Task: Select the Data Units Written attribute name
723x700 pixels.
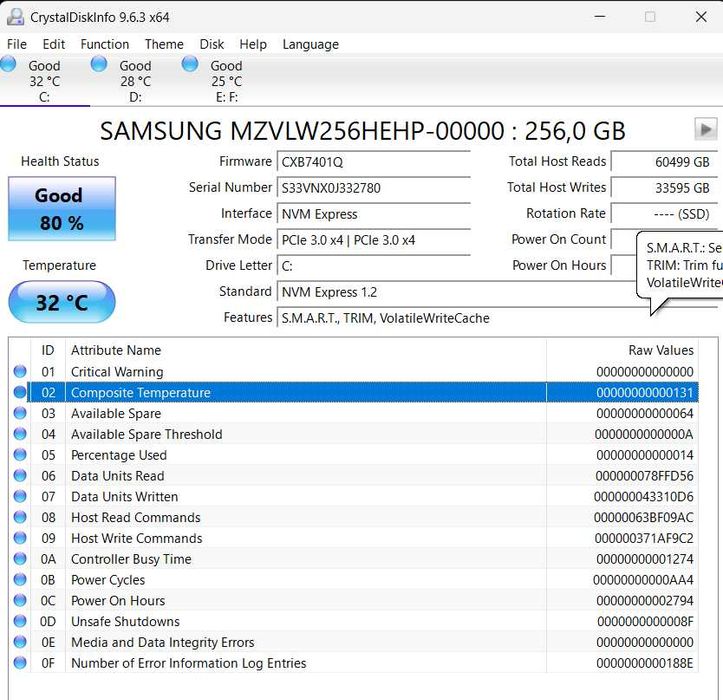Action: click(x=124, y=497)
